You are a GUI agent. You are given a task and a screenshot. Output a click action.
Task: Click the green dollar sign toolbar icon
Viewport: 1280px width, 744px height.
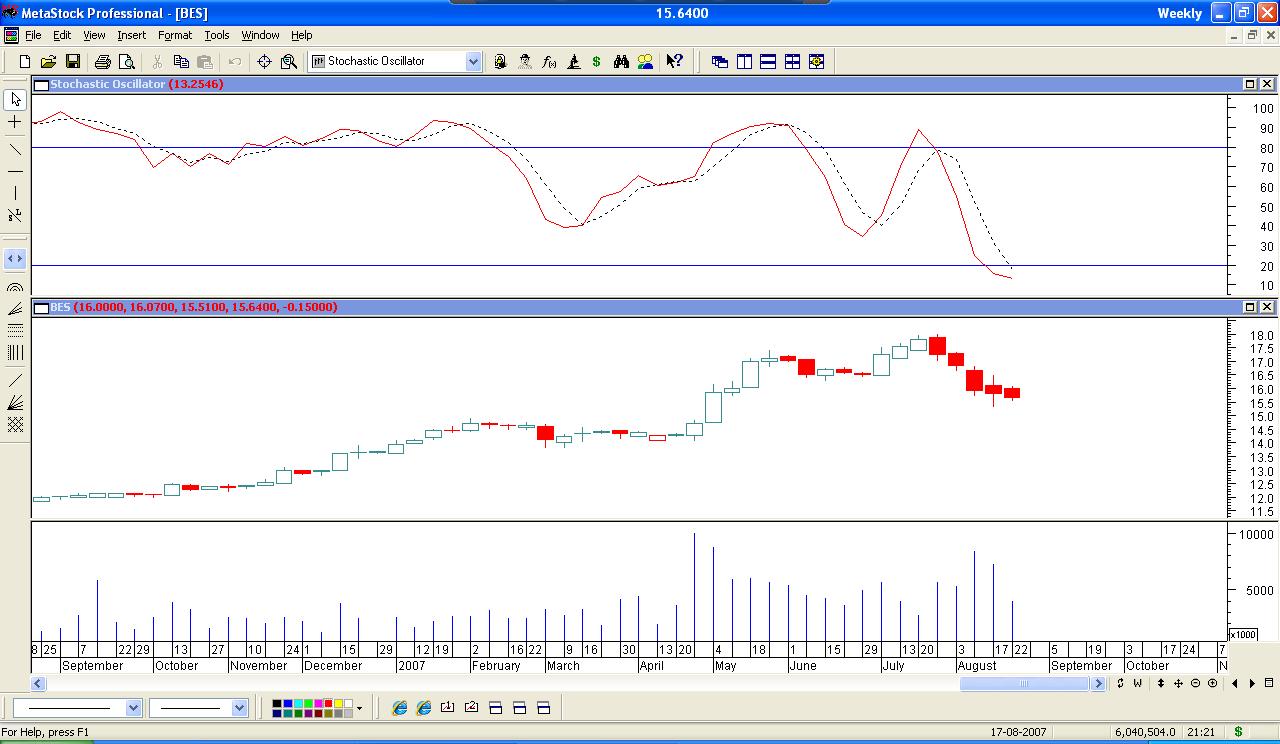(x=596, y=61)
